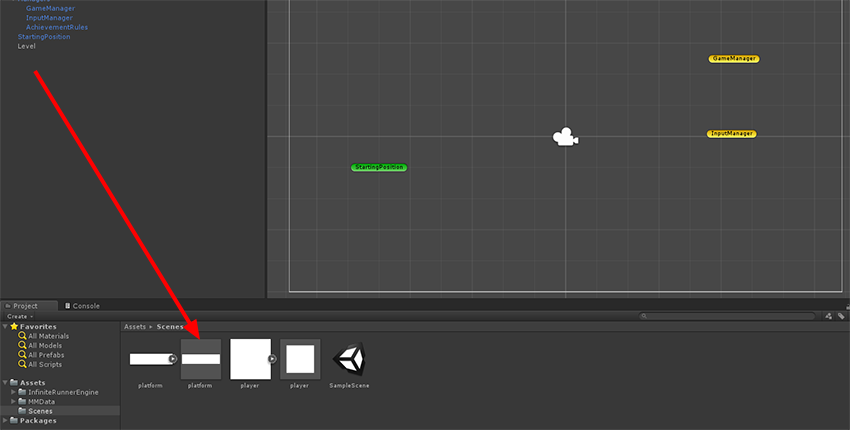
Task: Select the yellow InputManager label in scene
Action: coord(731,134)
